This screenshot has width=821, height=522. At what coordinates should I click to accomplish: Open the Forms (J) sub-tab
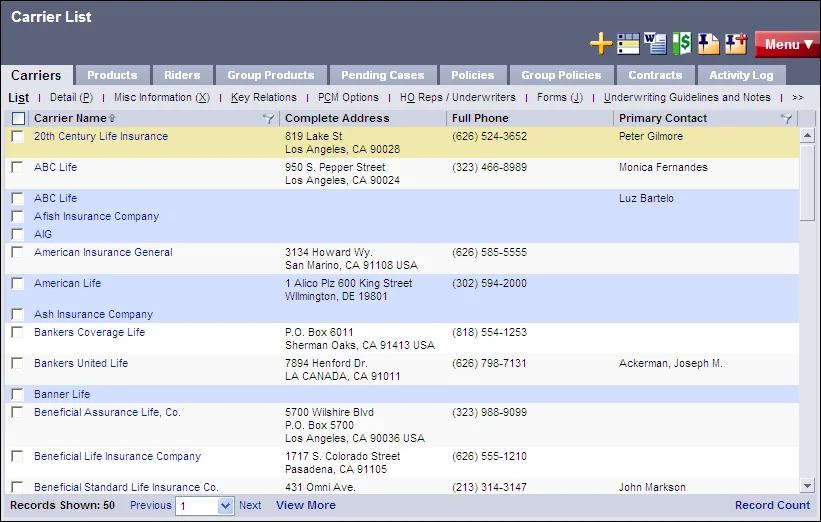[560, 97]
